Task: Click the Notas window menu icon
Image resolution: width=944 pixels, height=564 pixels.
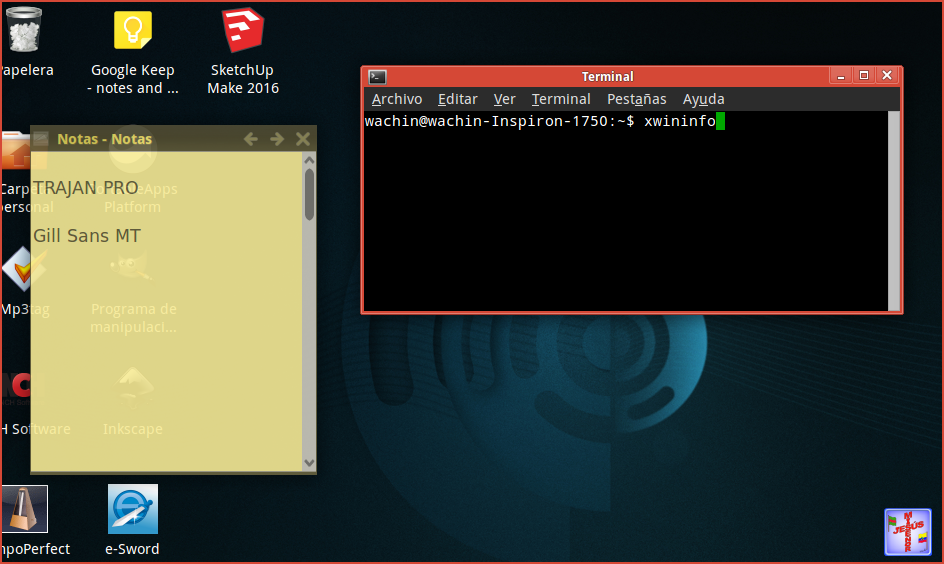Action: click(x=41, y=139)
